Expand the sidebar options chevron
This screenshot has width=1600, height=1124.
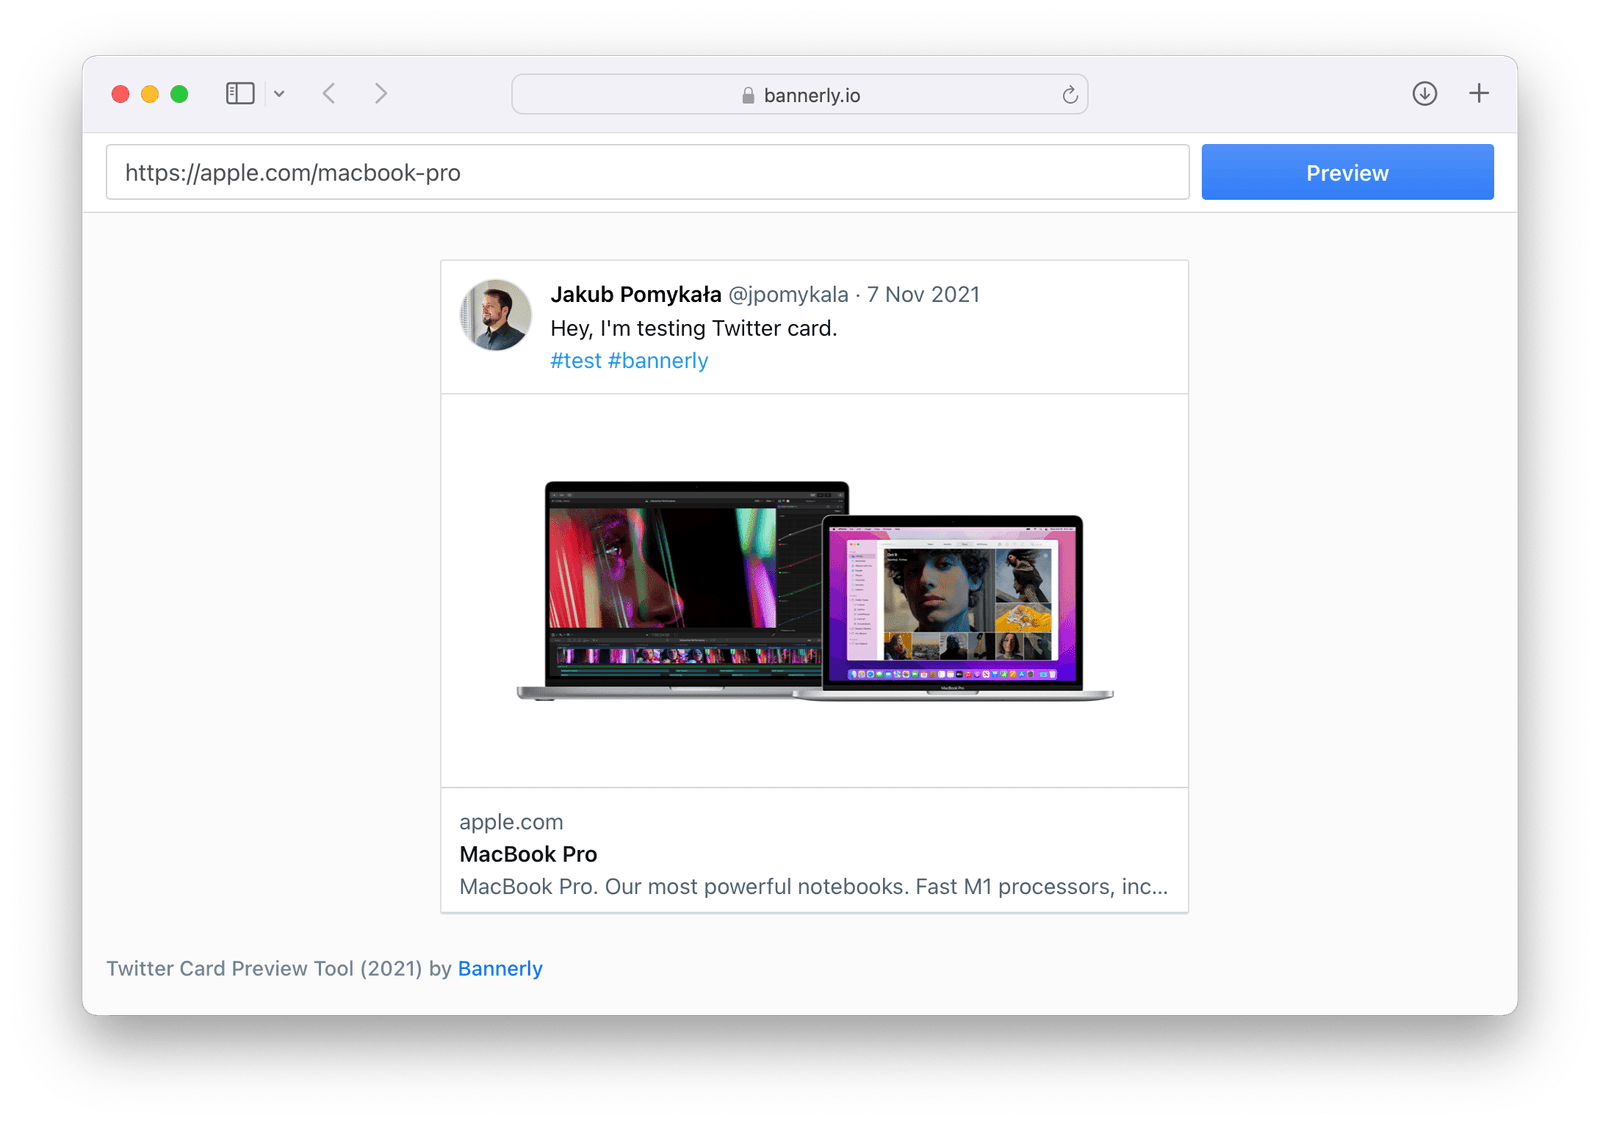(279, 93)
